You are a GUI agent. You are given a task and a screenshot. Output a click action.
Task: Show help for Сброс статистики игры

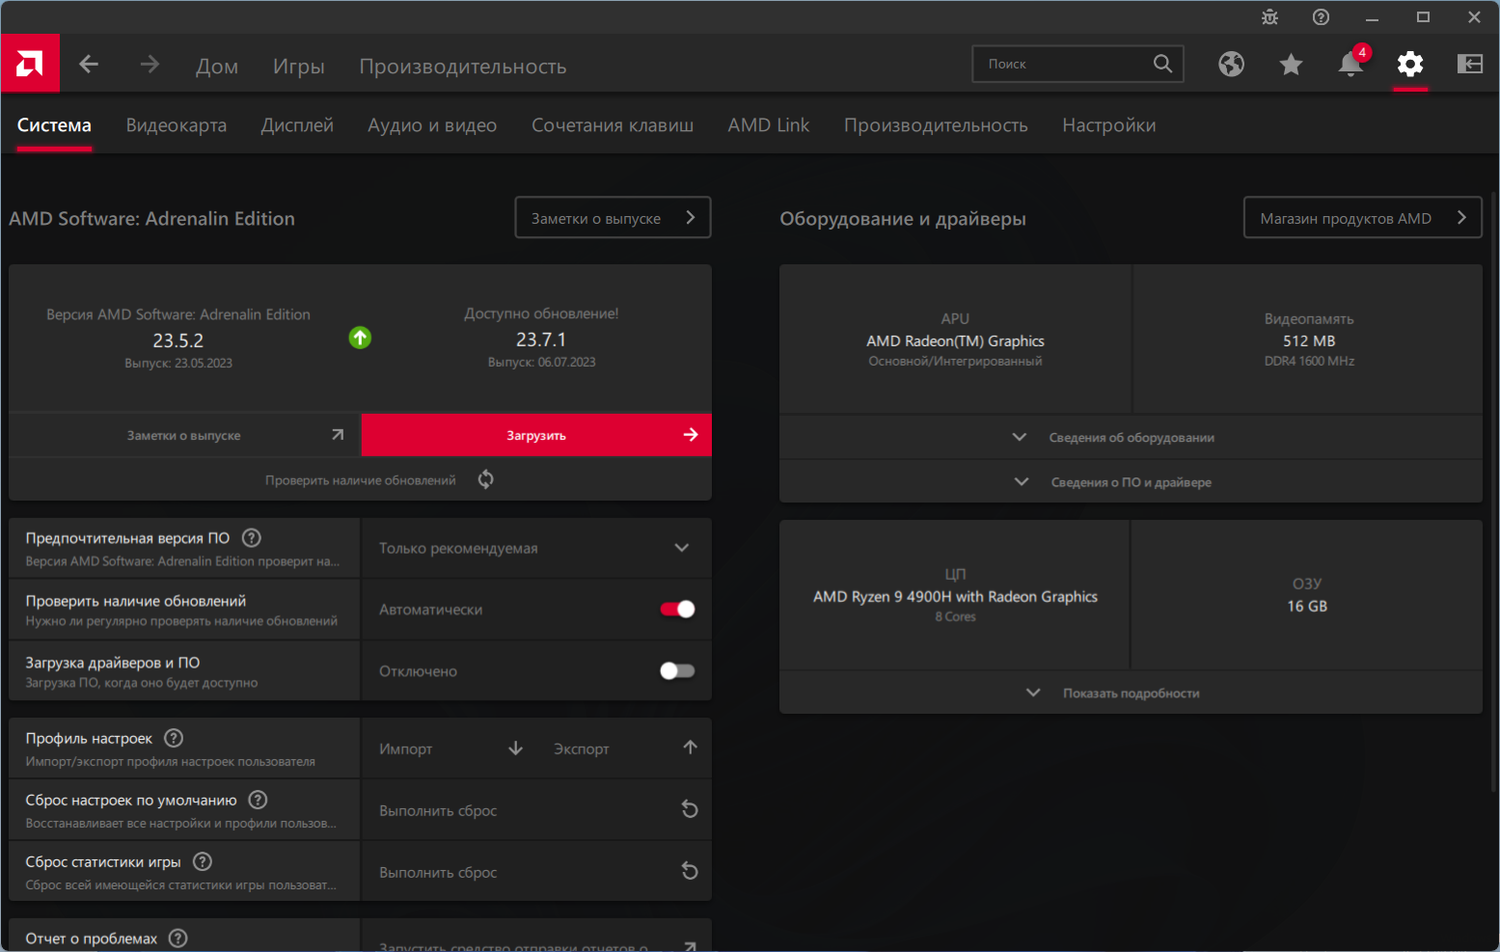point(203,862)
